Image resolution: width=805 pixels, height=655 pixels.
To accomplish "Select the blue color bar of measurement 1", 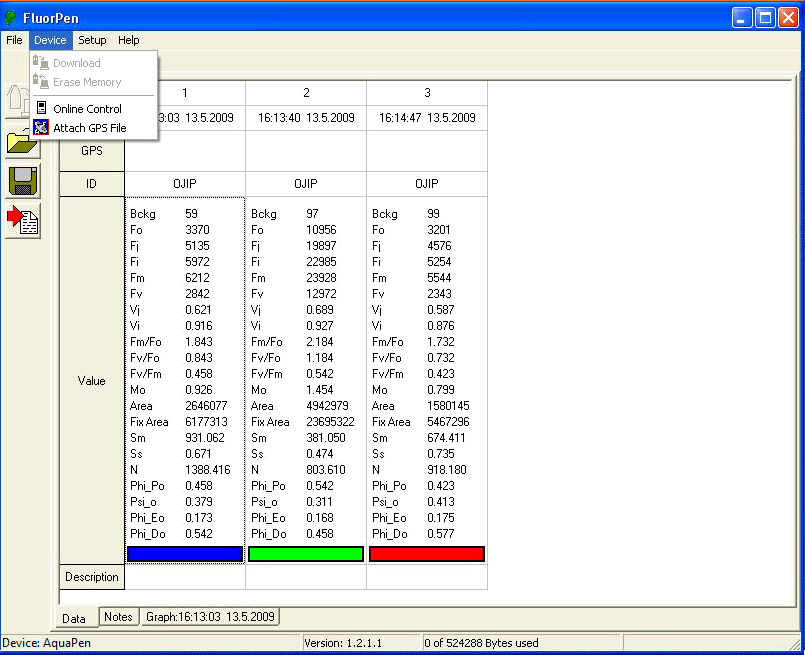I will [185, 554].
